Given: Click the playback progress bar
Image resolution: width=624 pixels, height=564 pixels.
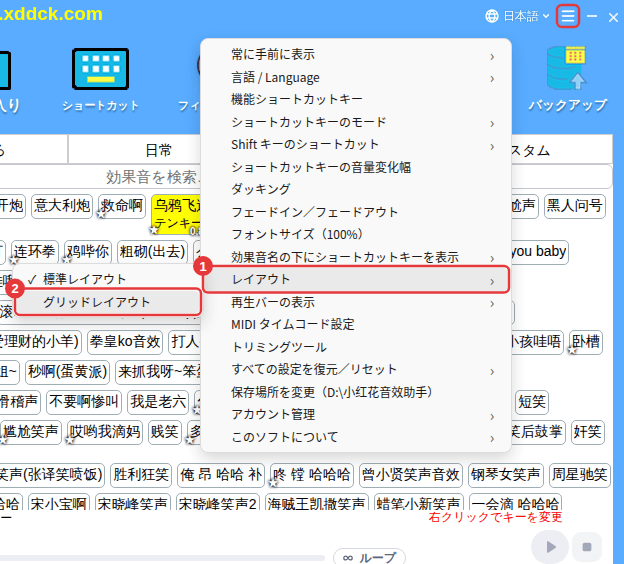Looking at the screenshot, I should coord(162,558).
